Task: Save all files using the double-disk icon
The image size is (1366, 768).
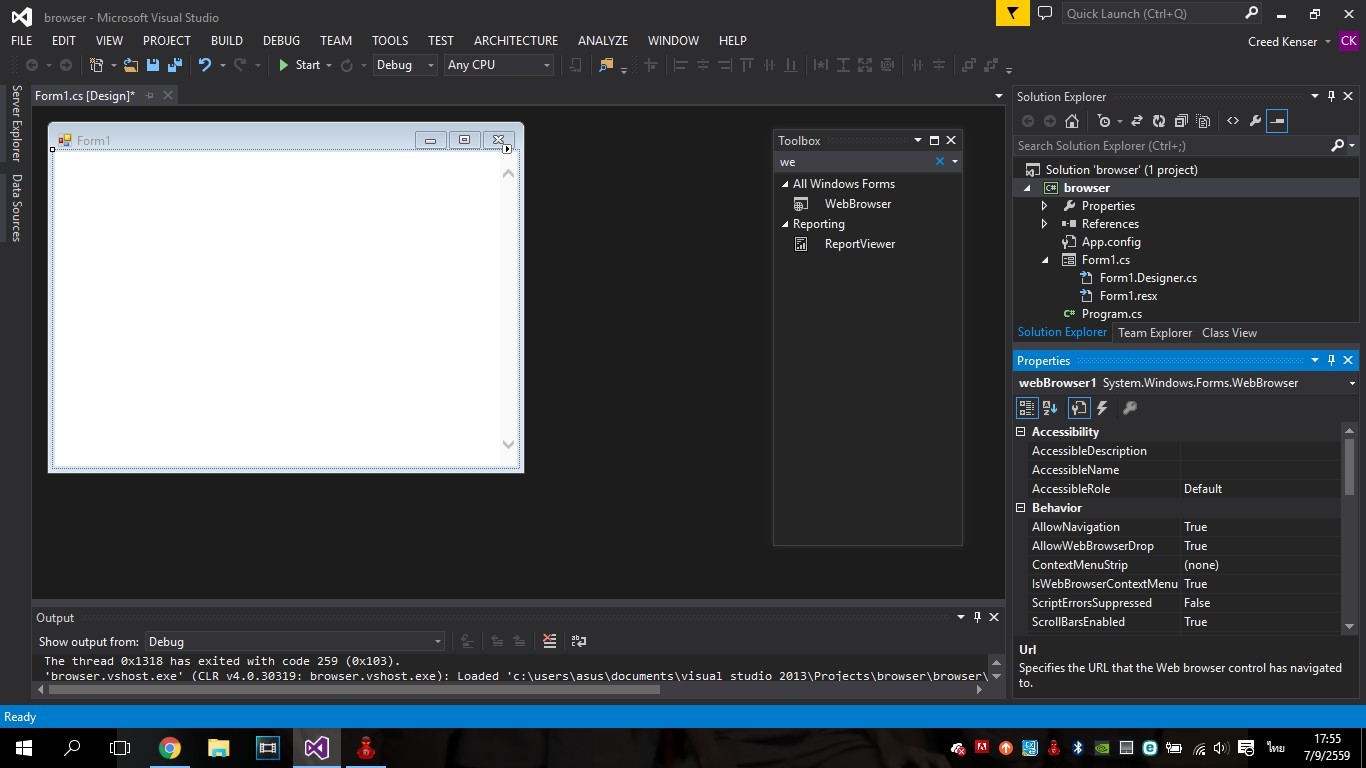Action: 174,65
